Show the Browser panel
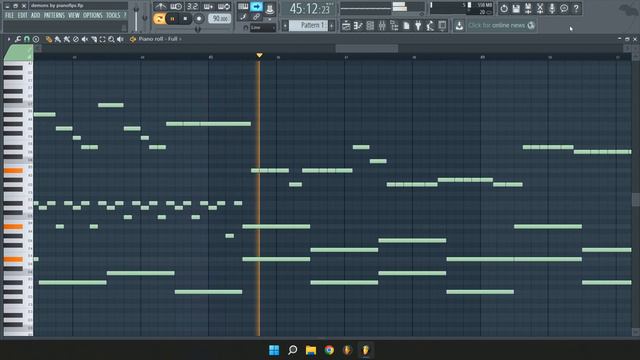640x360 pixels. tap(394, 26)
